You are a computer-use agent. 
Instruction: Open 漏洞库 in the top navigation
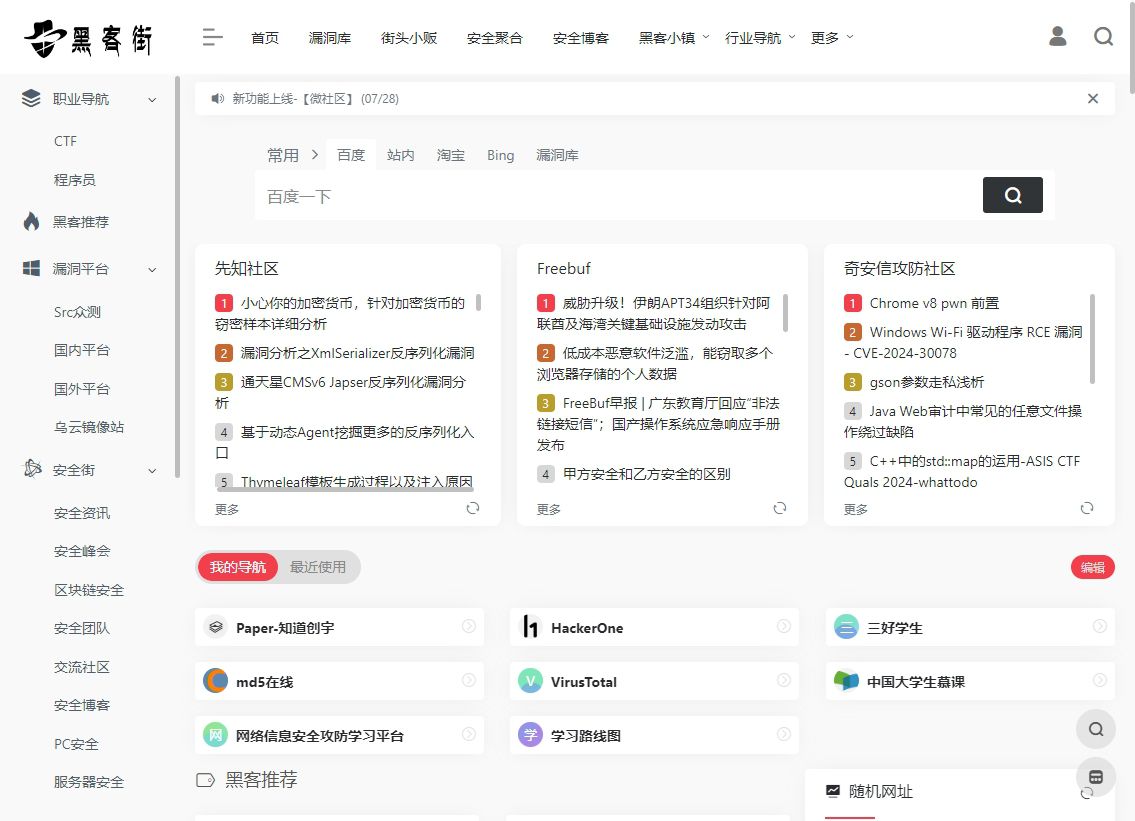click(x=330, y=38)
